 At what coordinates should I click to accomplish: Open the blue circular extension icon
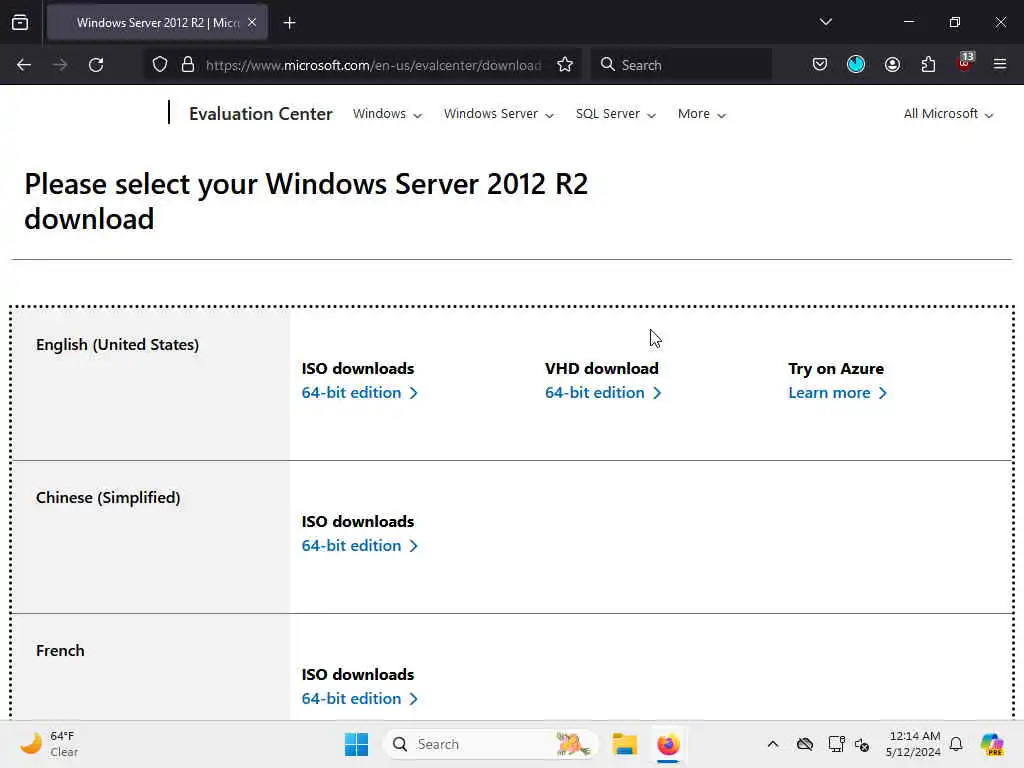click(x=856, y=64)
